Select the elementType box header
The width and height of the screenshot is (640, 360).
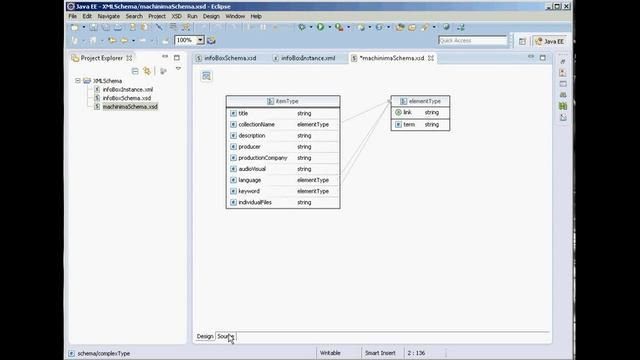point(420,101)
